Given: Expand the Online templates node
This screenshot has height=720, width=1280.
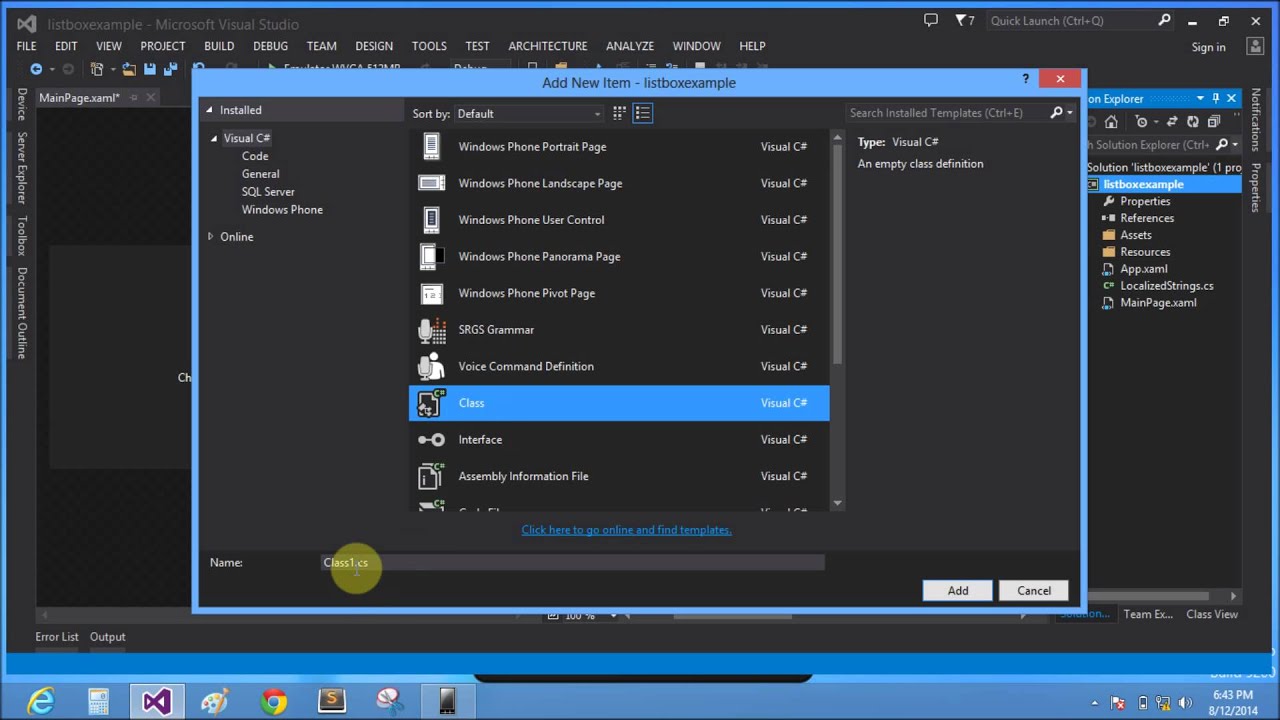Looking at the screenshot, I should (x=210, y=237).
